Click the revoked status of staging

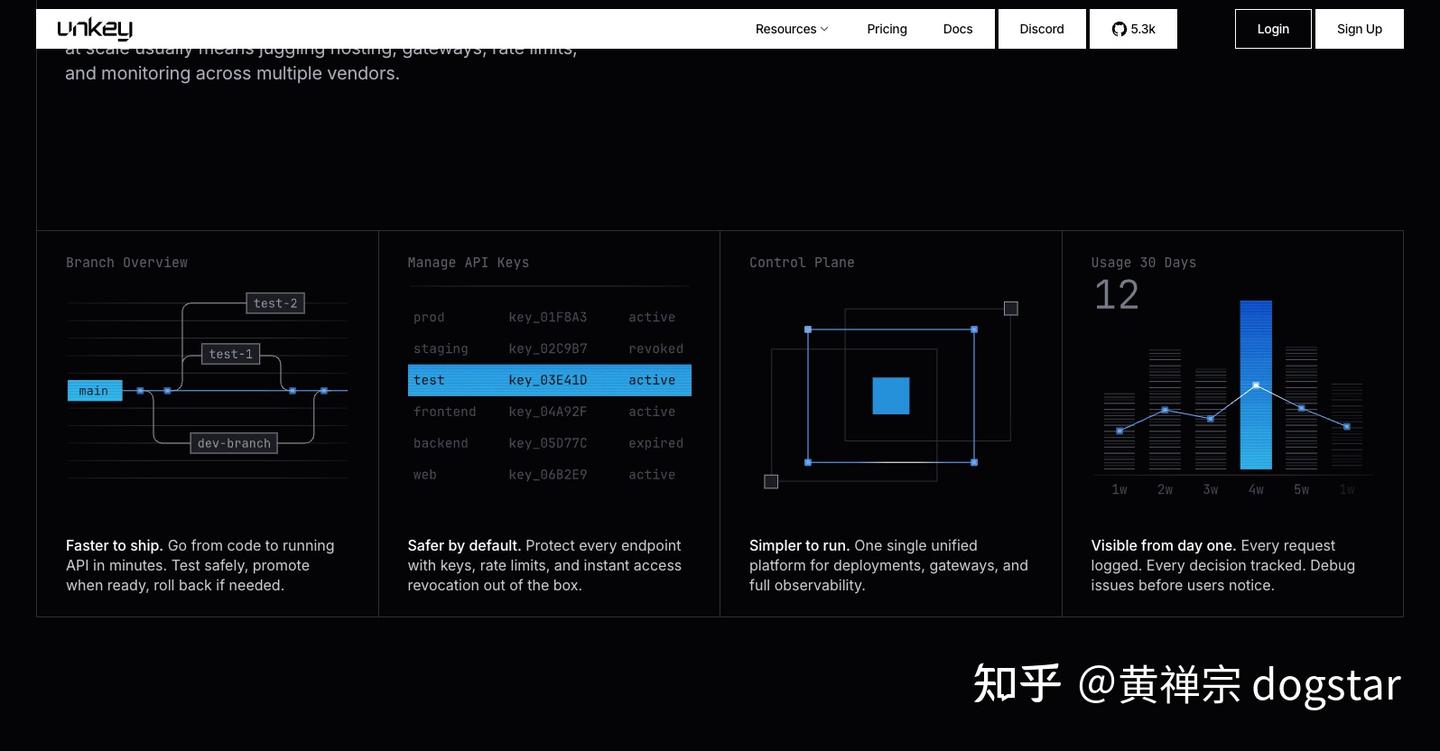pyautogui.click(x=656, y=349)
